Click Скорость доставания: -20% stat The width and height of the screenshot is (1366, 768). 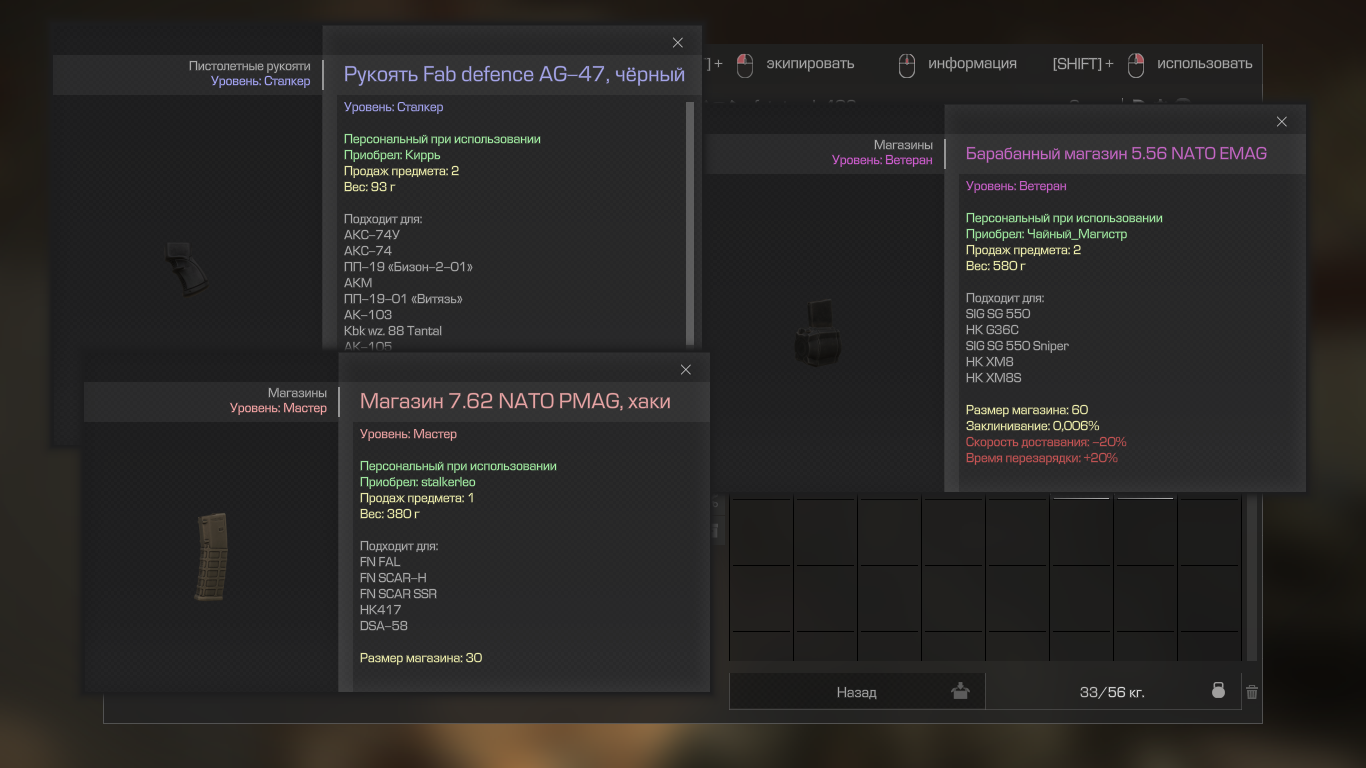click(1046, 442)
